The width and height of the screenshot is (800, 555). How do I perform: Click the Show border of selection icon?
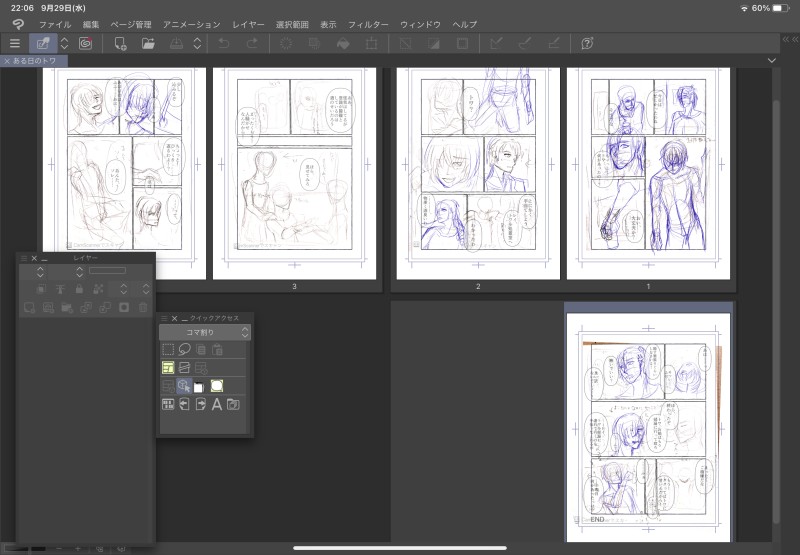[462, 43]
